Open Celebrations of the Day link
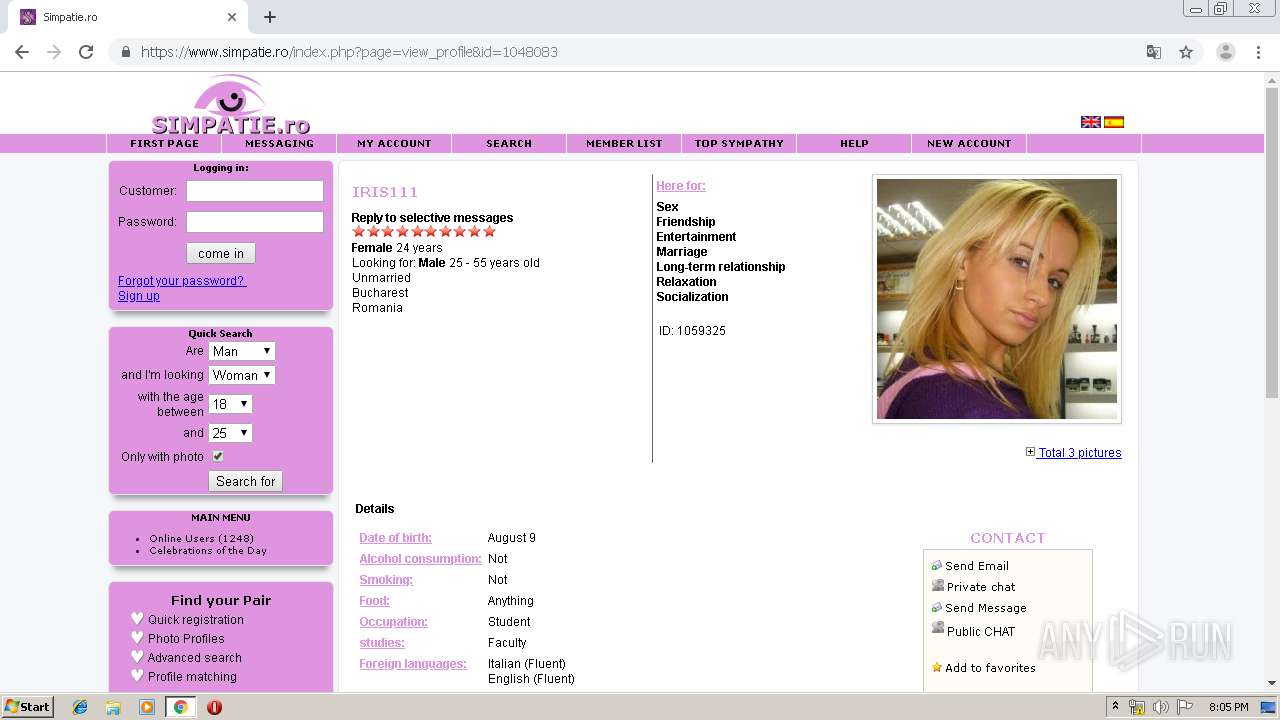1280x720 pixels. coord(208,550)
